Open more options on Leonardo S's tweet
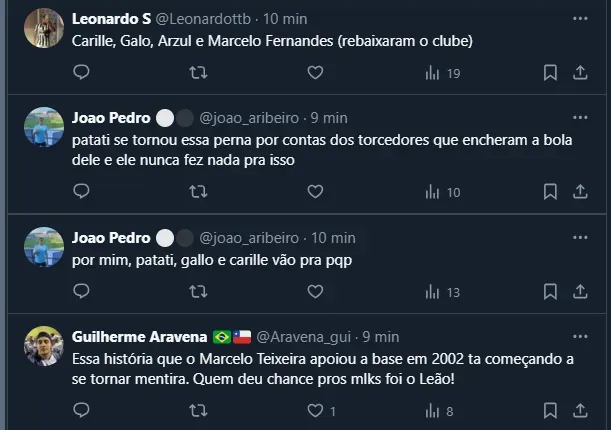611x430 pixels. (580, 19)
